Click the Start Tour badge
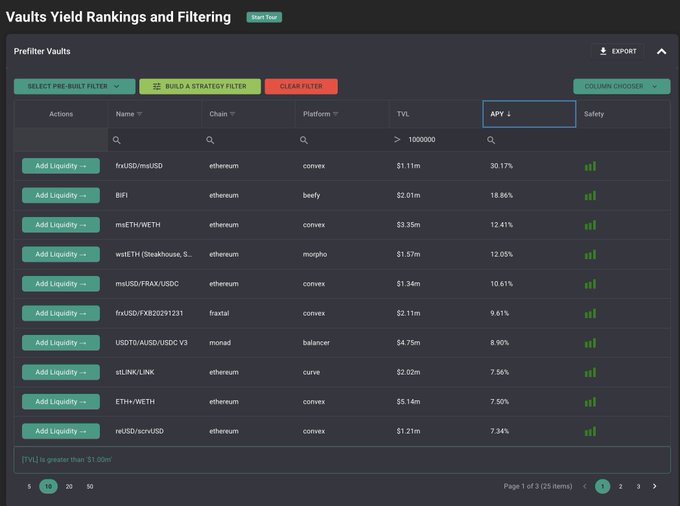 pyautogui.click(x=264, y=17)
